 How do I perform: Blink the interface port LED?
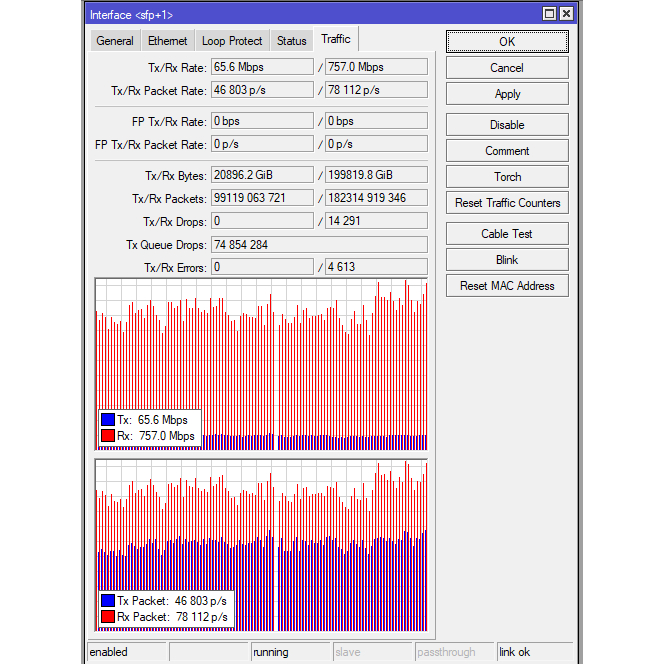pyautogui.click(x=507, y=260)
